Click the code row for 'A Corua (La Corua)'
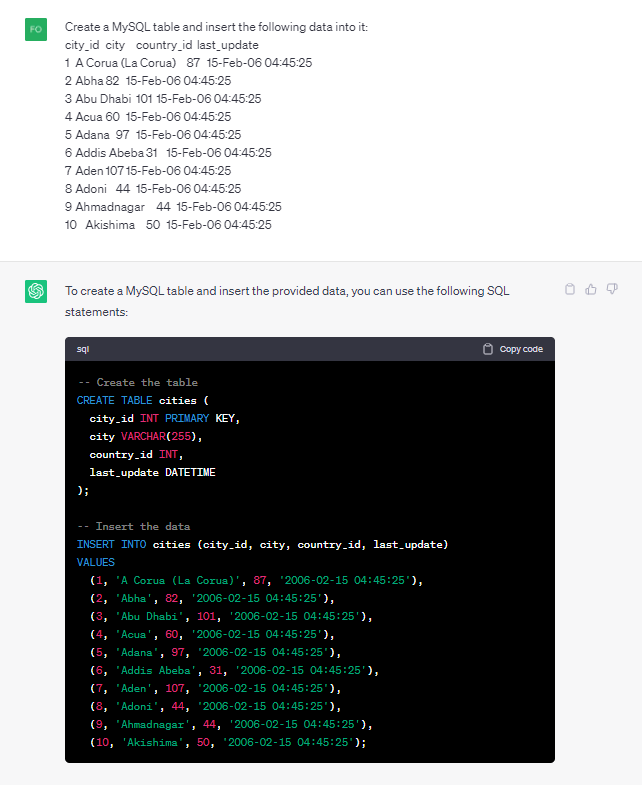 pyautogui.click(x=256, y=581)
